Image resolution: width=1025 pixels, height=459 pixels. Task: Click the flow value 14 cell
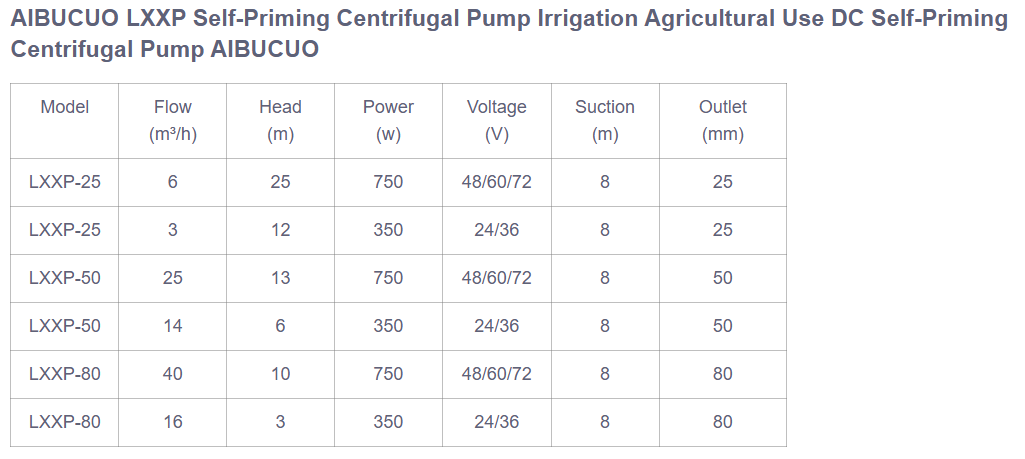(173, 326)
